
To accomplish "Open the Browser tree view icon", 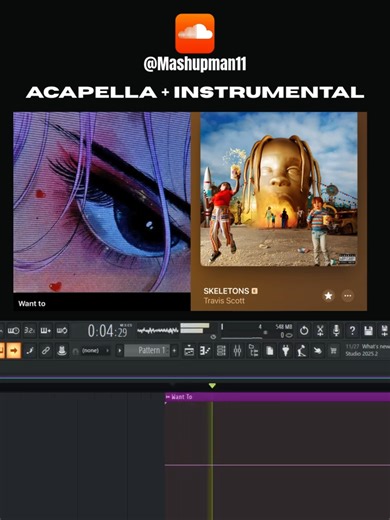I will click(x=254, y=351).
